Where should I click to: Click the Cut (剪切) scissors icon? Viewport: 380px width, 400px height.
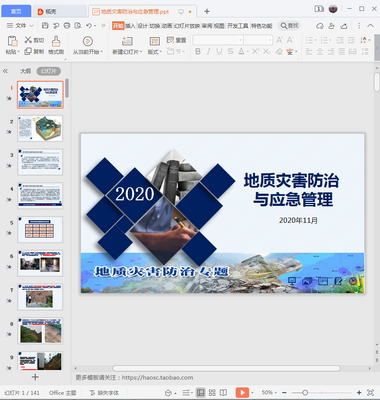click(x=28, y=40)
